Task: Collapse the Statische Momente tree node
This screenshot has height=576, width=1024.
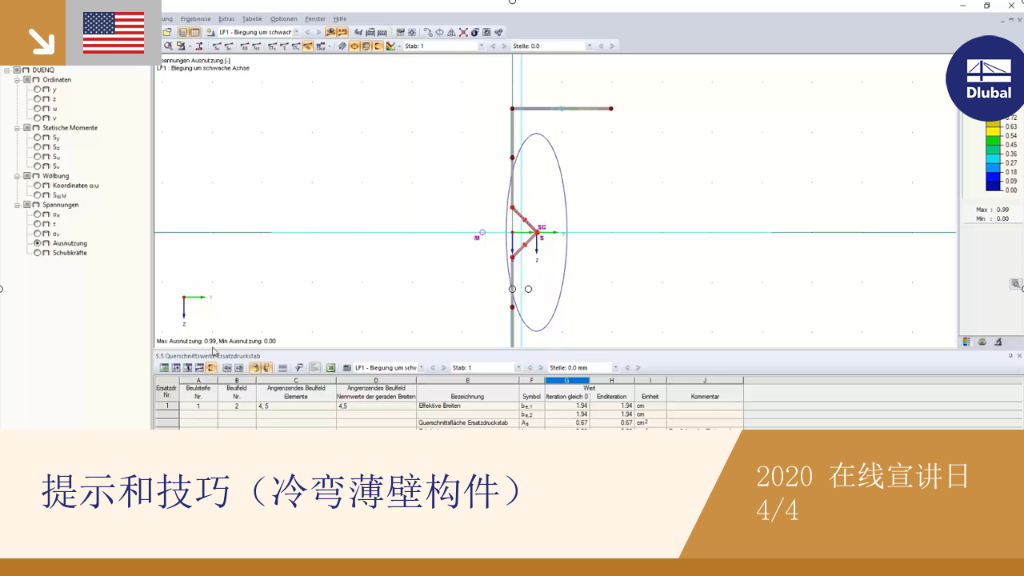Action: tap(17, 128)
